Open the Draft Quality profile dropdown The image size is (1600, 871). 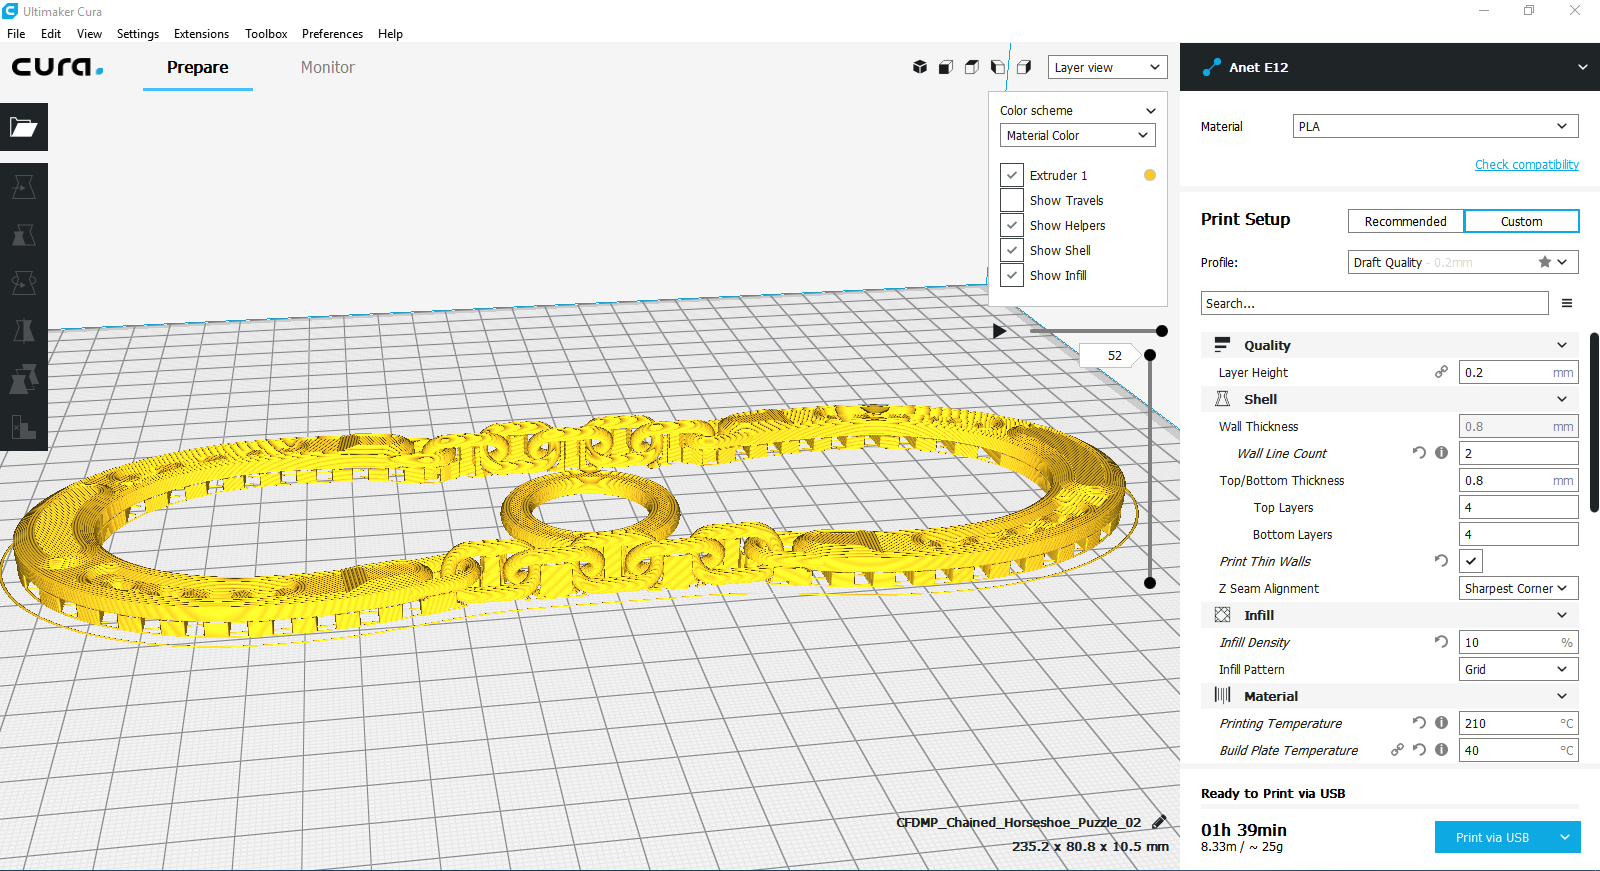coord(1463,262)
